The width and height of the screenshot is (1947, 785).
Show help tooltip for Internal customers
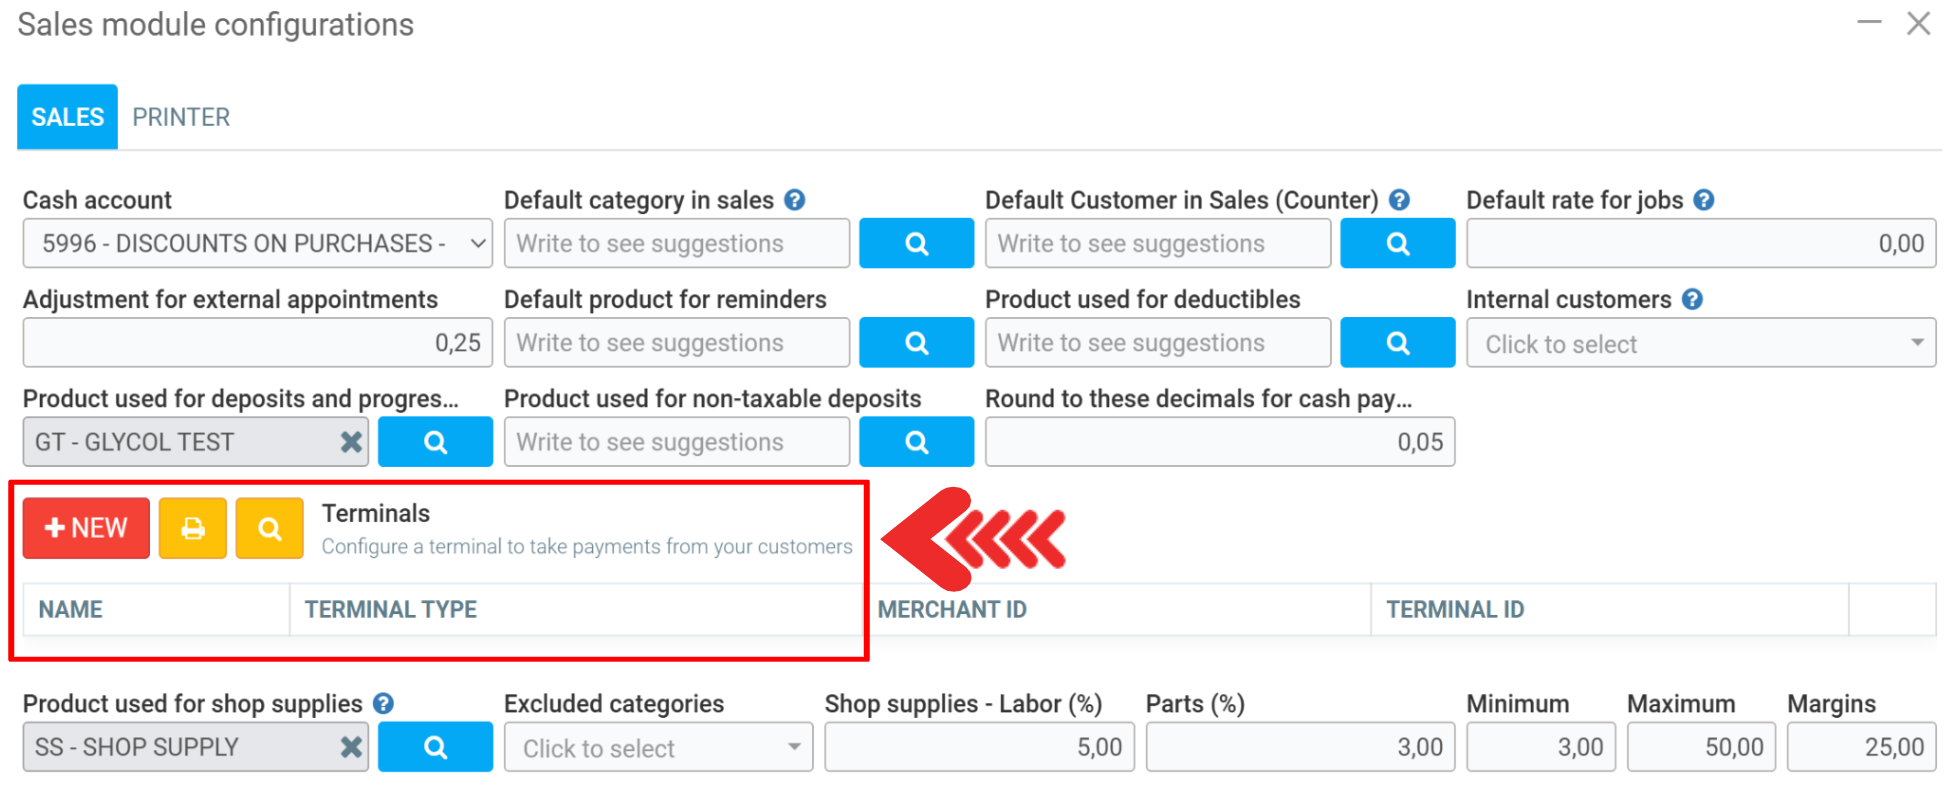tap(1692, 299)
